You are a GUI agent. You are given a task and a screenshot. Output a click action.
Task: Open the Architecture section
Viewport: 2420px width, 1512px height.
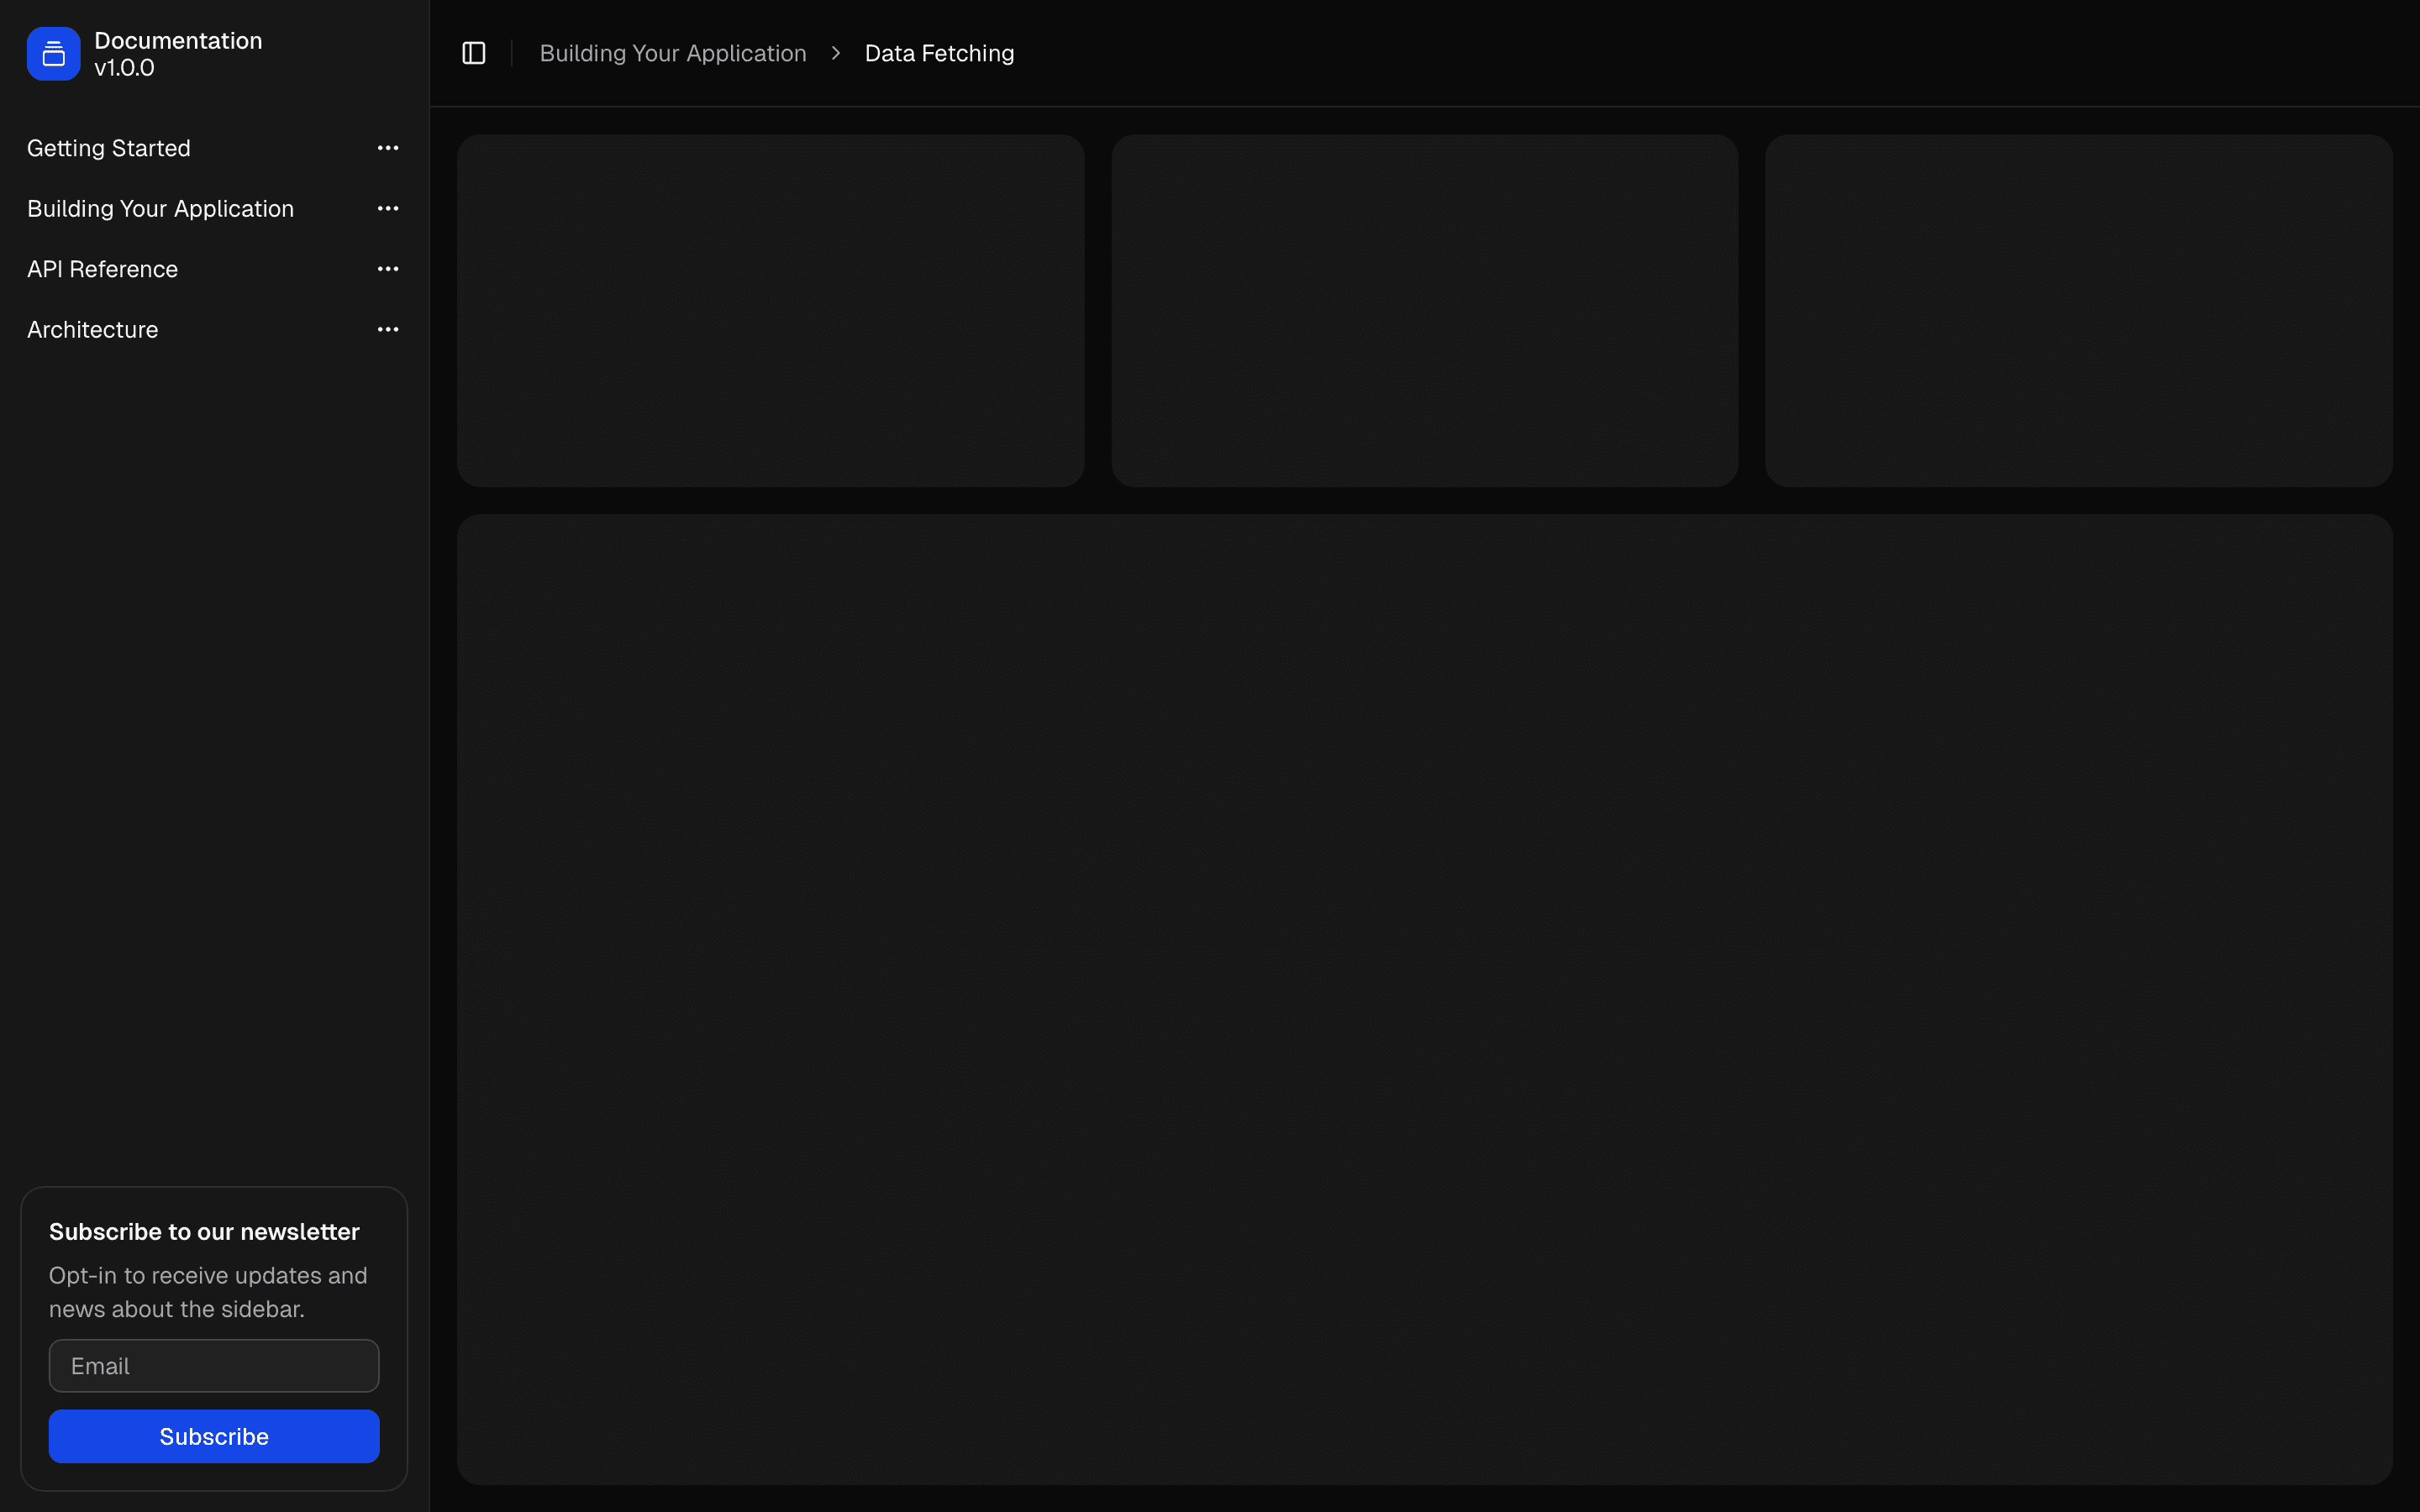92,330
